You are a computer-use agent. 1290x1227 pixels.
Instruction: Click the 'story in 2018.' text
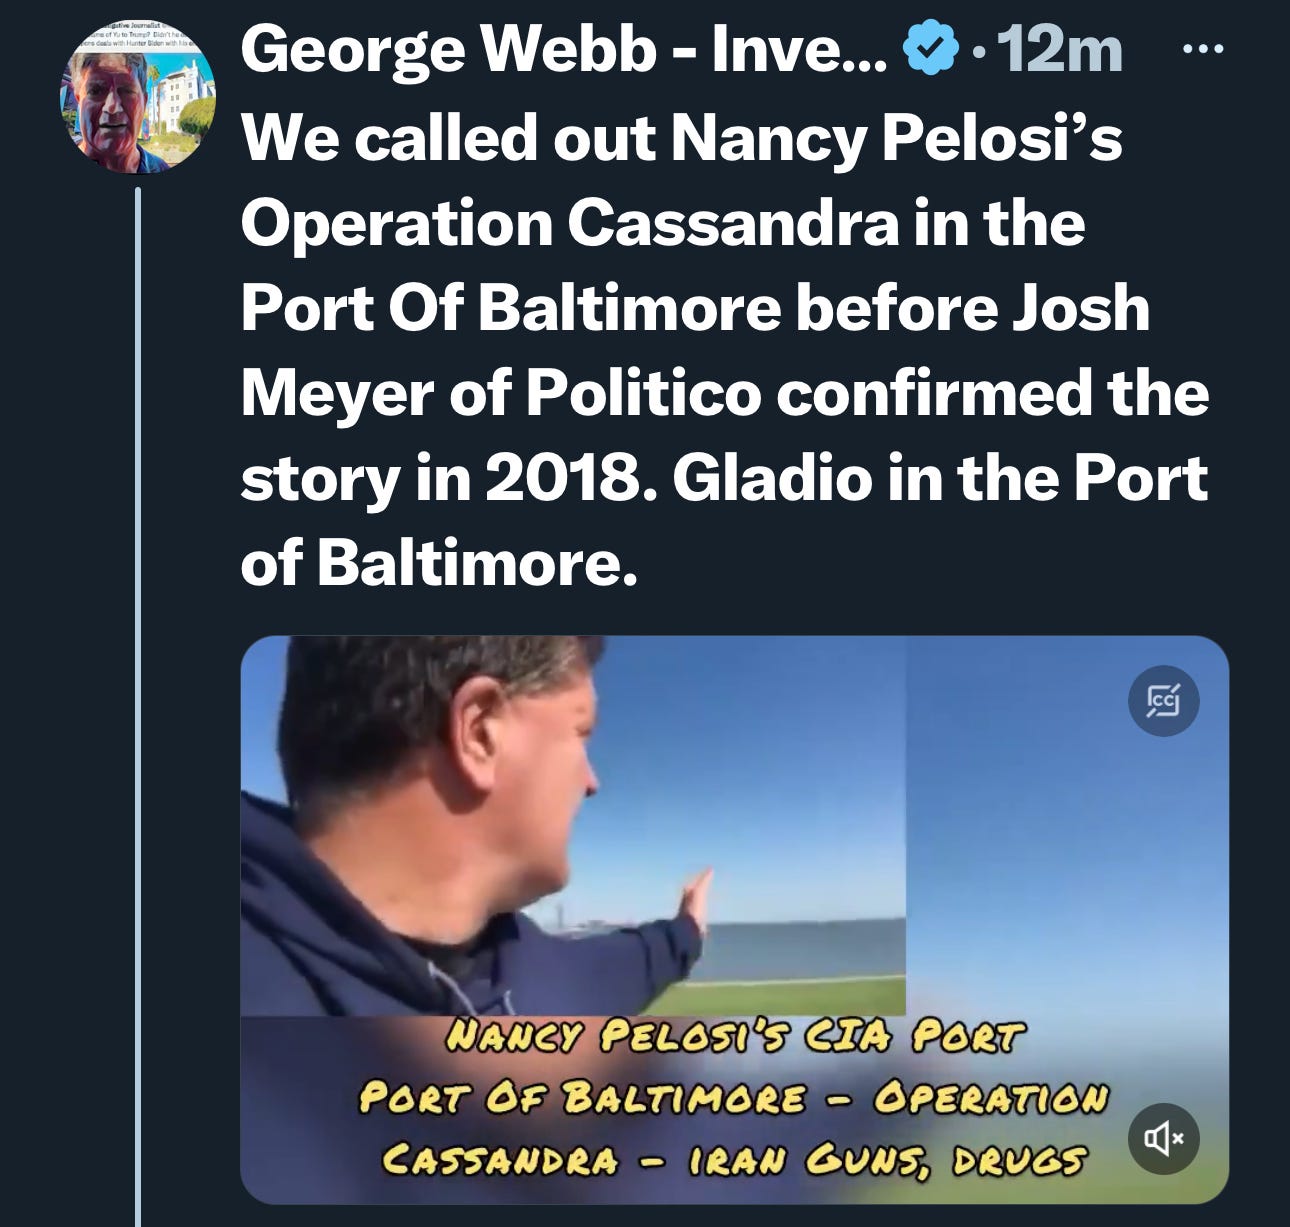pos(450,478)
